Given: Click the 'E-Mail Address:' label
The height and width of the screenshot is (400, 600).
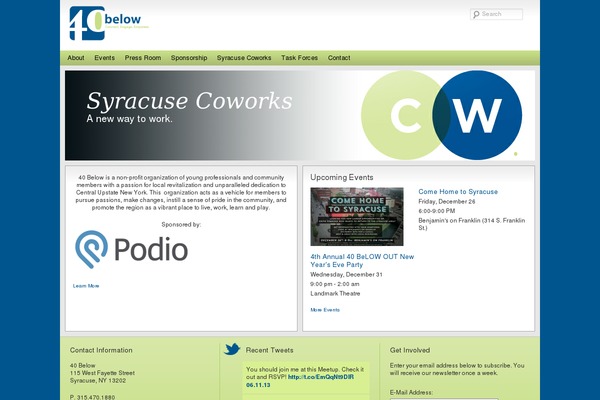Looking at the screenshot, I should (411, 392).
